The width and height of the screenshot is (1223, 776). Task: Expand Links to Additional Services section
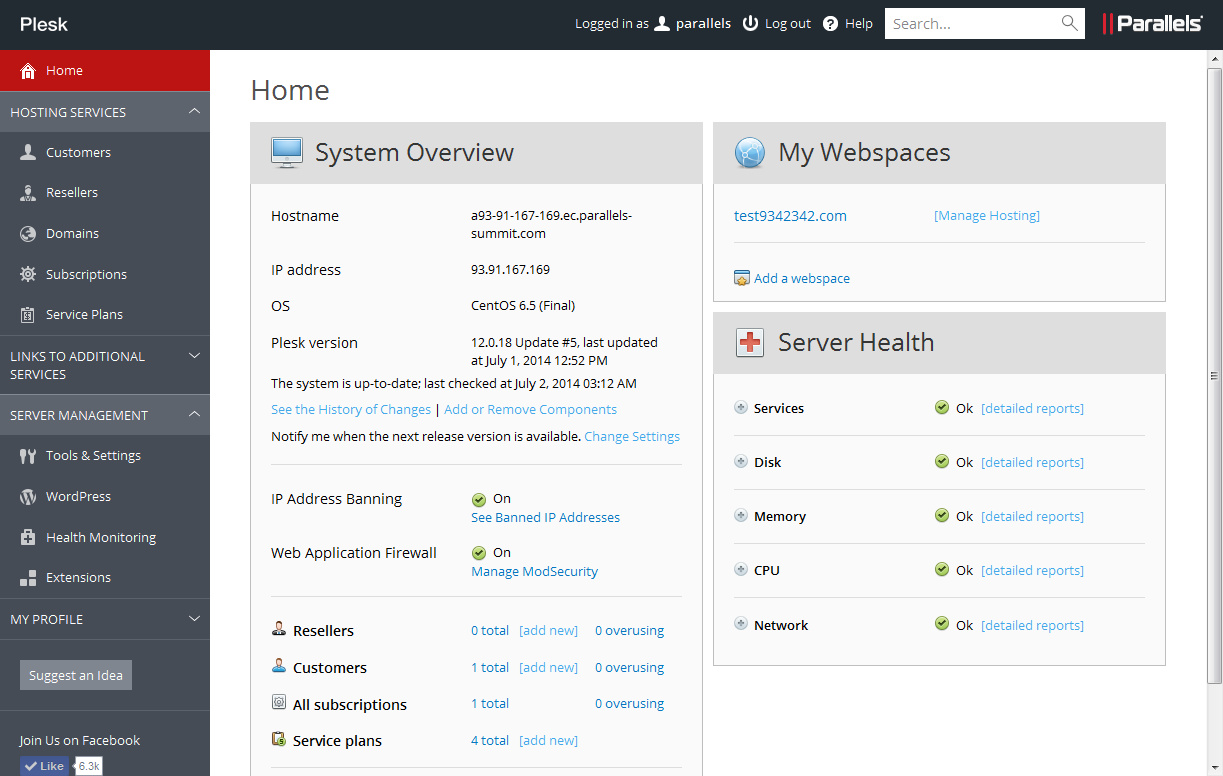pyautogui.click(x=194, y=356)
